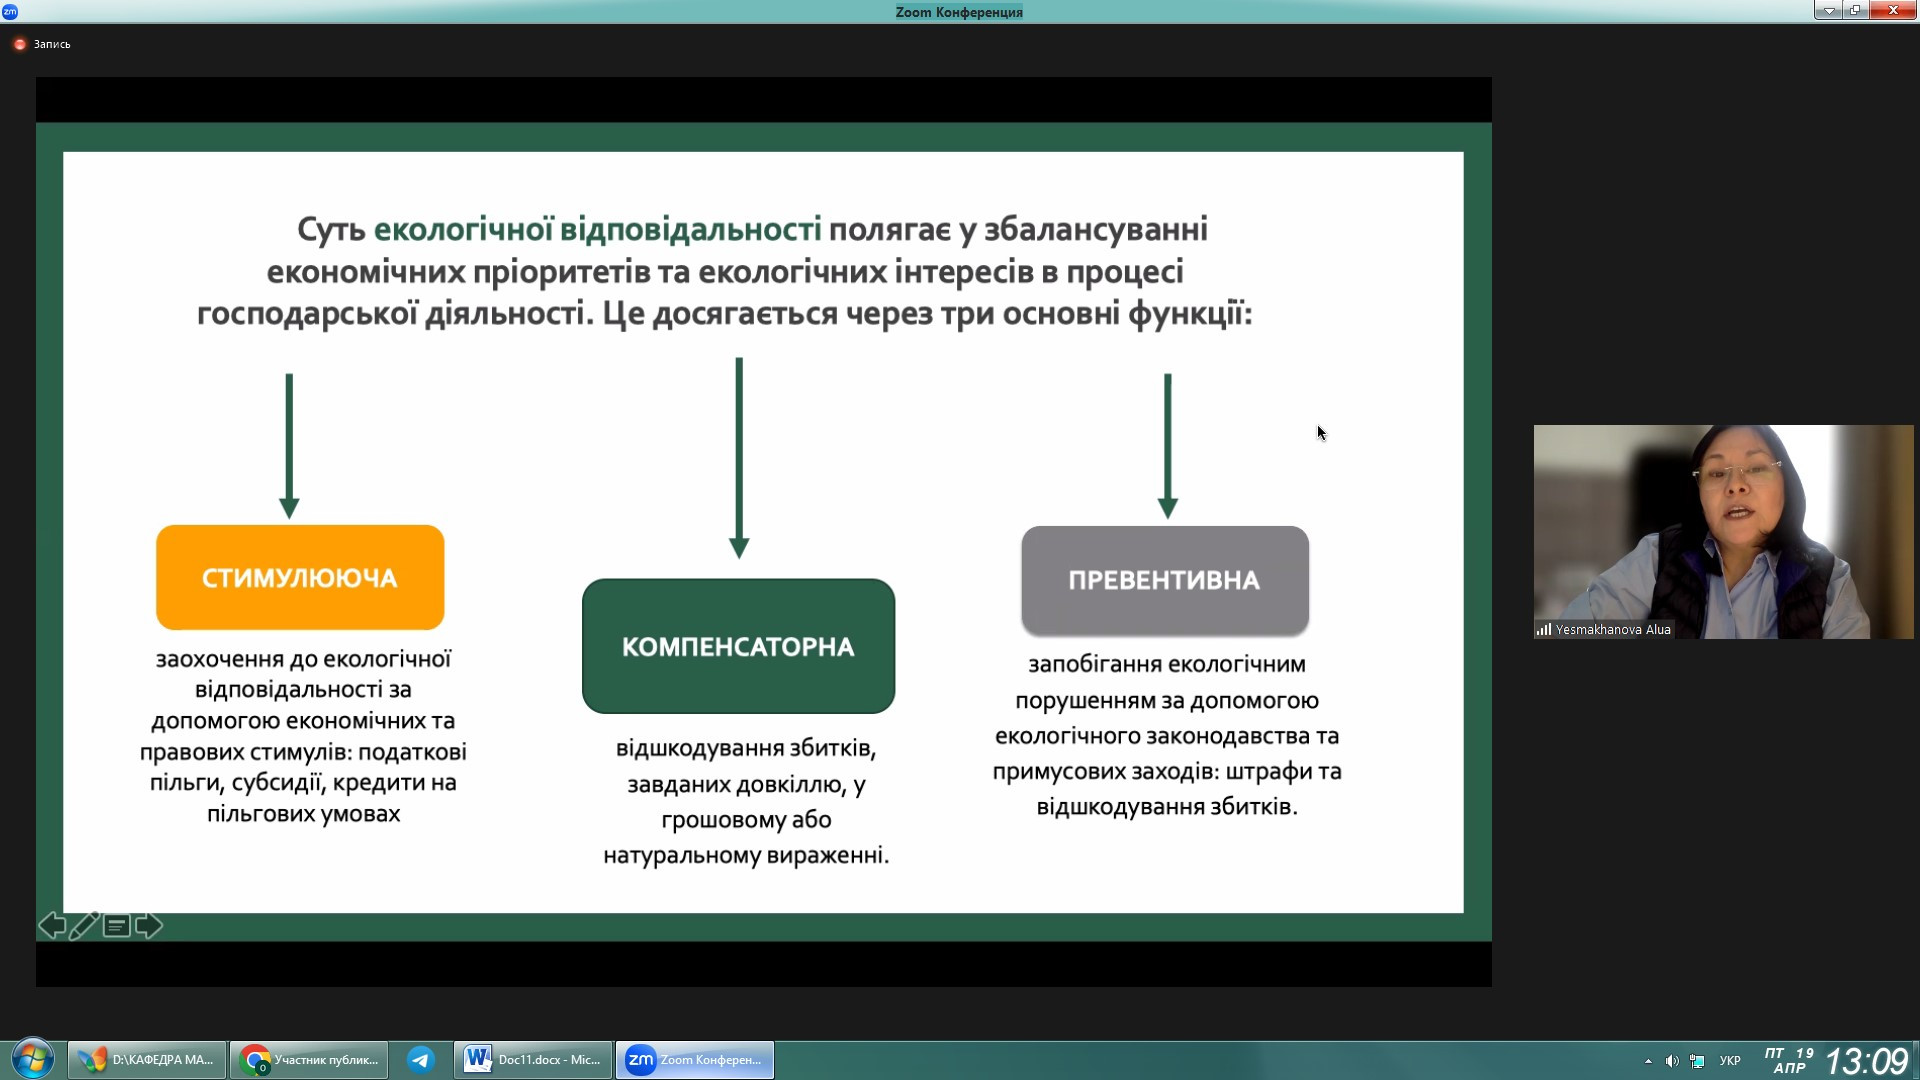Open the Windows Start orb
The height and width of the screenshot is (1080, 1920).
[32, 1059]
